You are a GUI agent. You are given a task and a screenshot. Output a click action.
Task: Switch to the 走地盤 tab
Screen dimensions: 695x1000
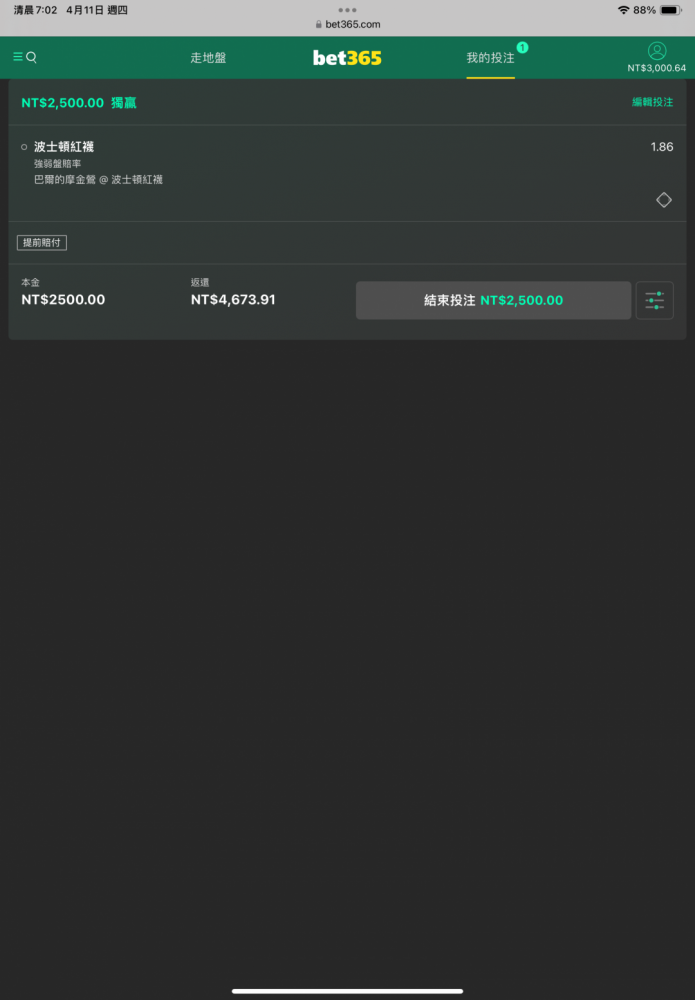[208, 58]
